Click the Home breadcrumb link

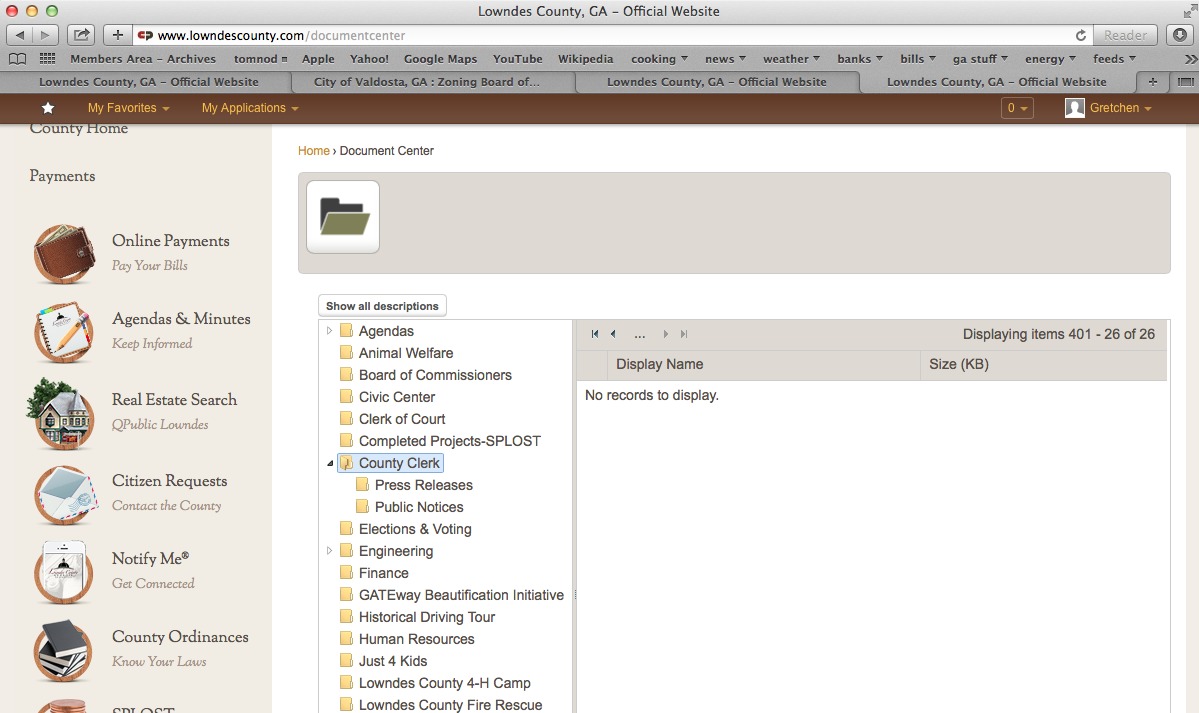click(314, 151)
